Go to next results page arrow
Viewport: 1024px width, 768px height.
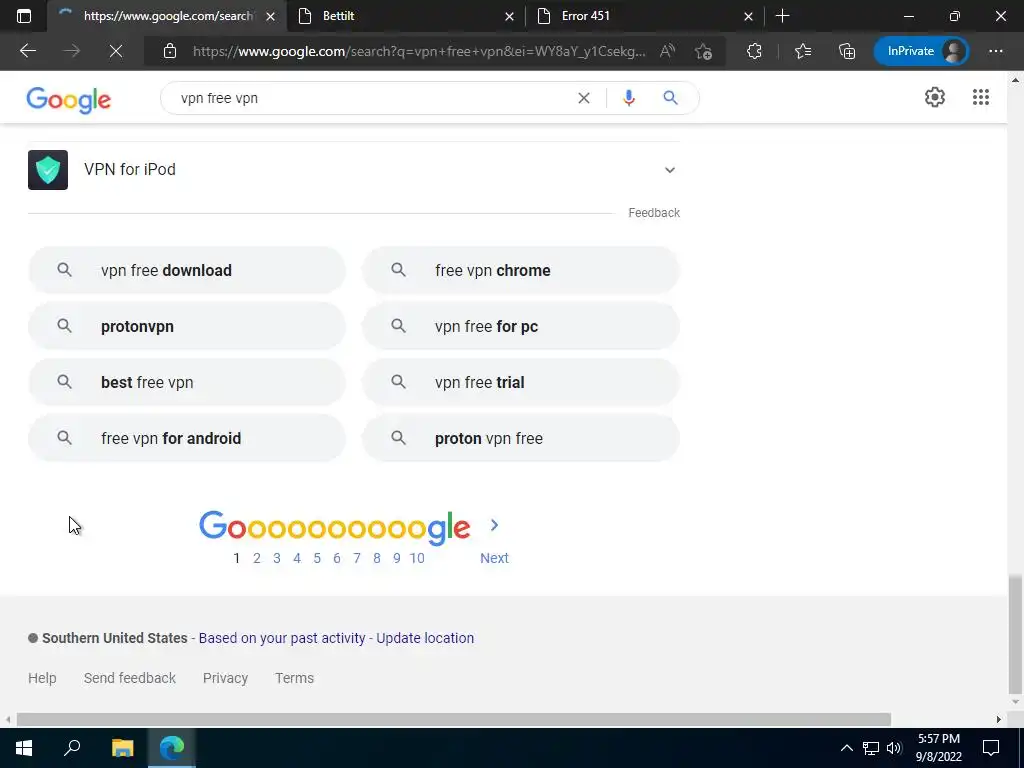pos(494,525)
